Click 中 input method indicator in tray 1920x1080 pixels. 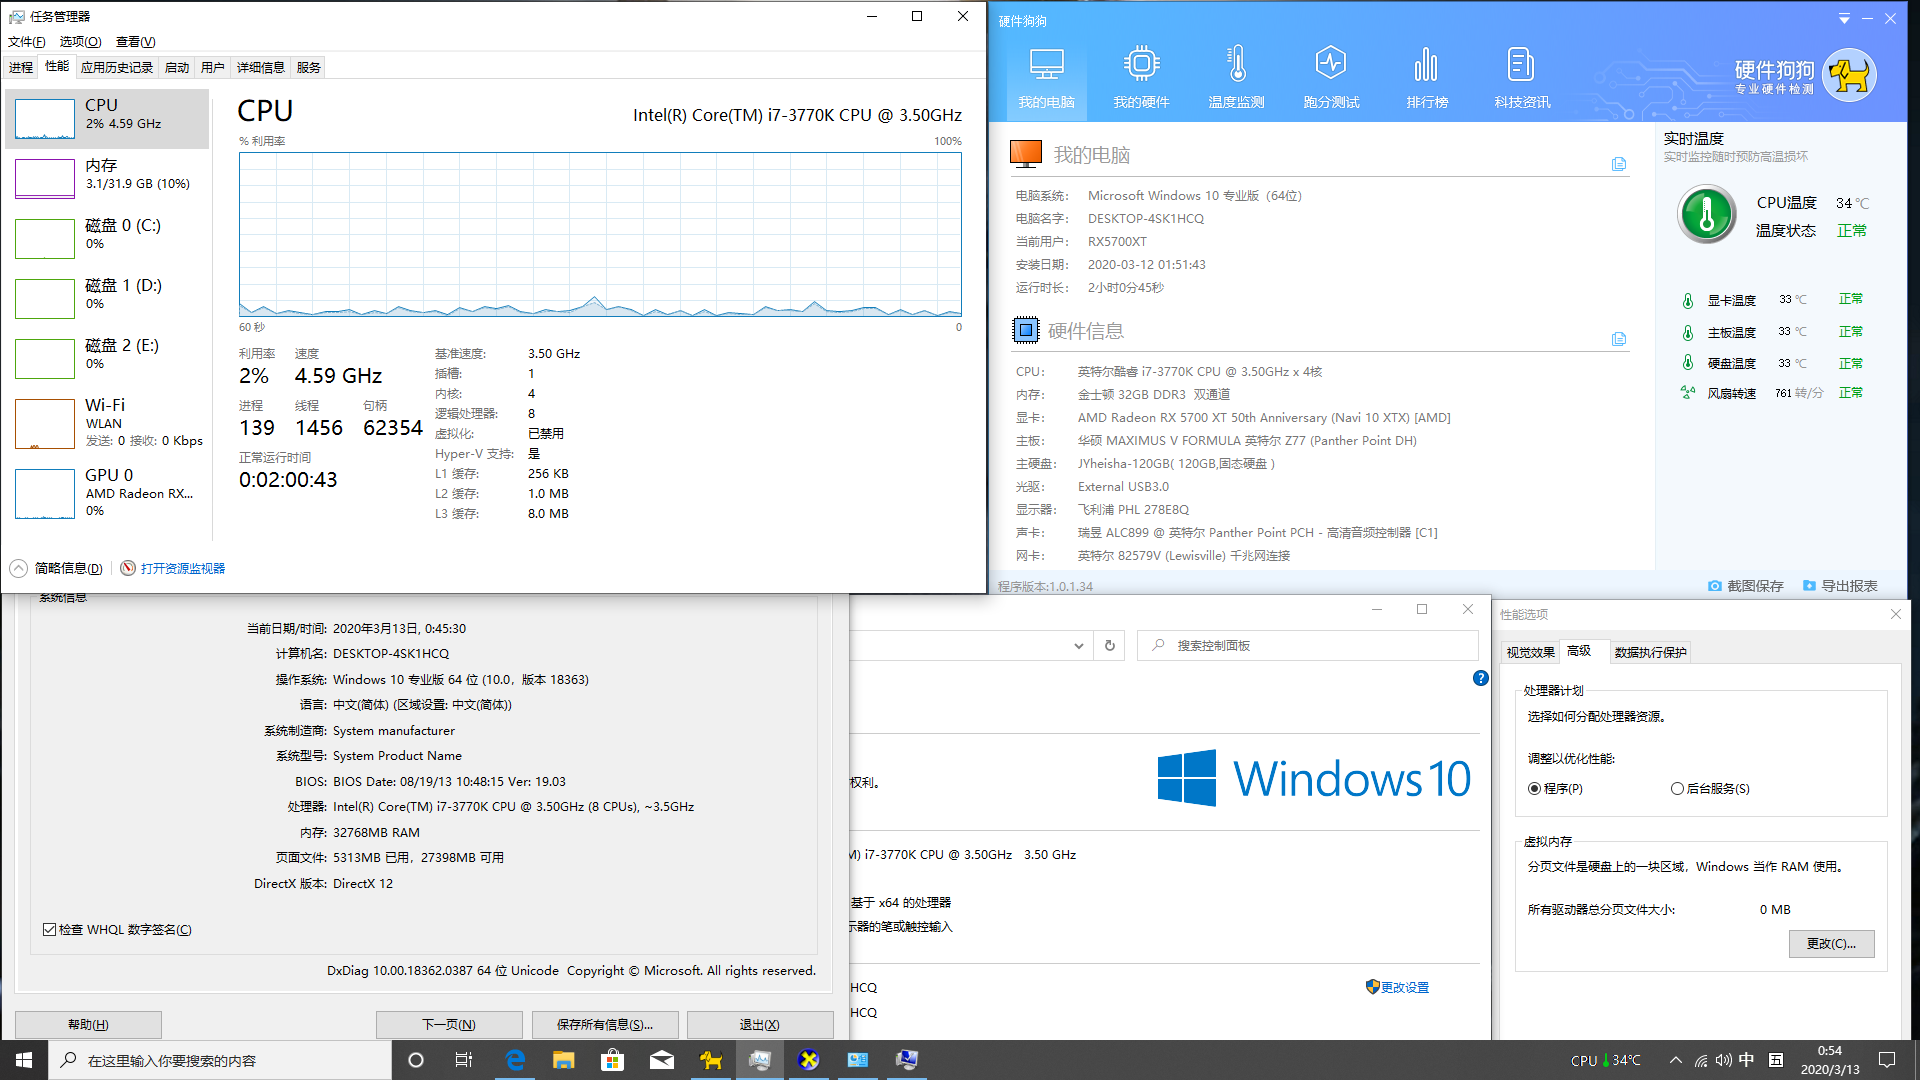tap(1747, 1060)
